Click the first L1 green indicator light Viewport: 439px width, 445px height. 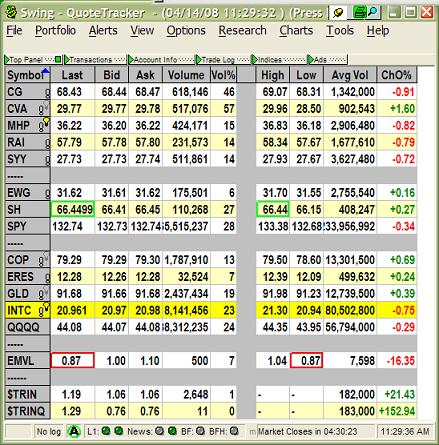(106, 431)
